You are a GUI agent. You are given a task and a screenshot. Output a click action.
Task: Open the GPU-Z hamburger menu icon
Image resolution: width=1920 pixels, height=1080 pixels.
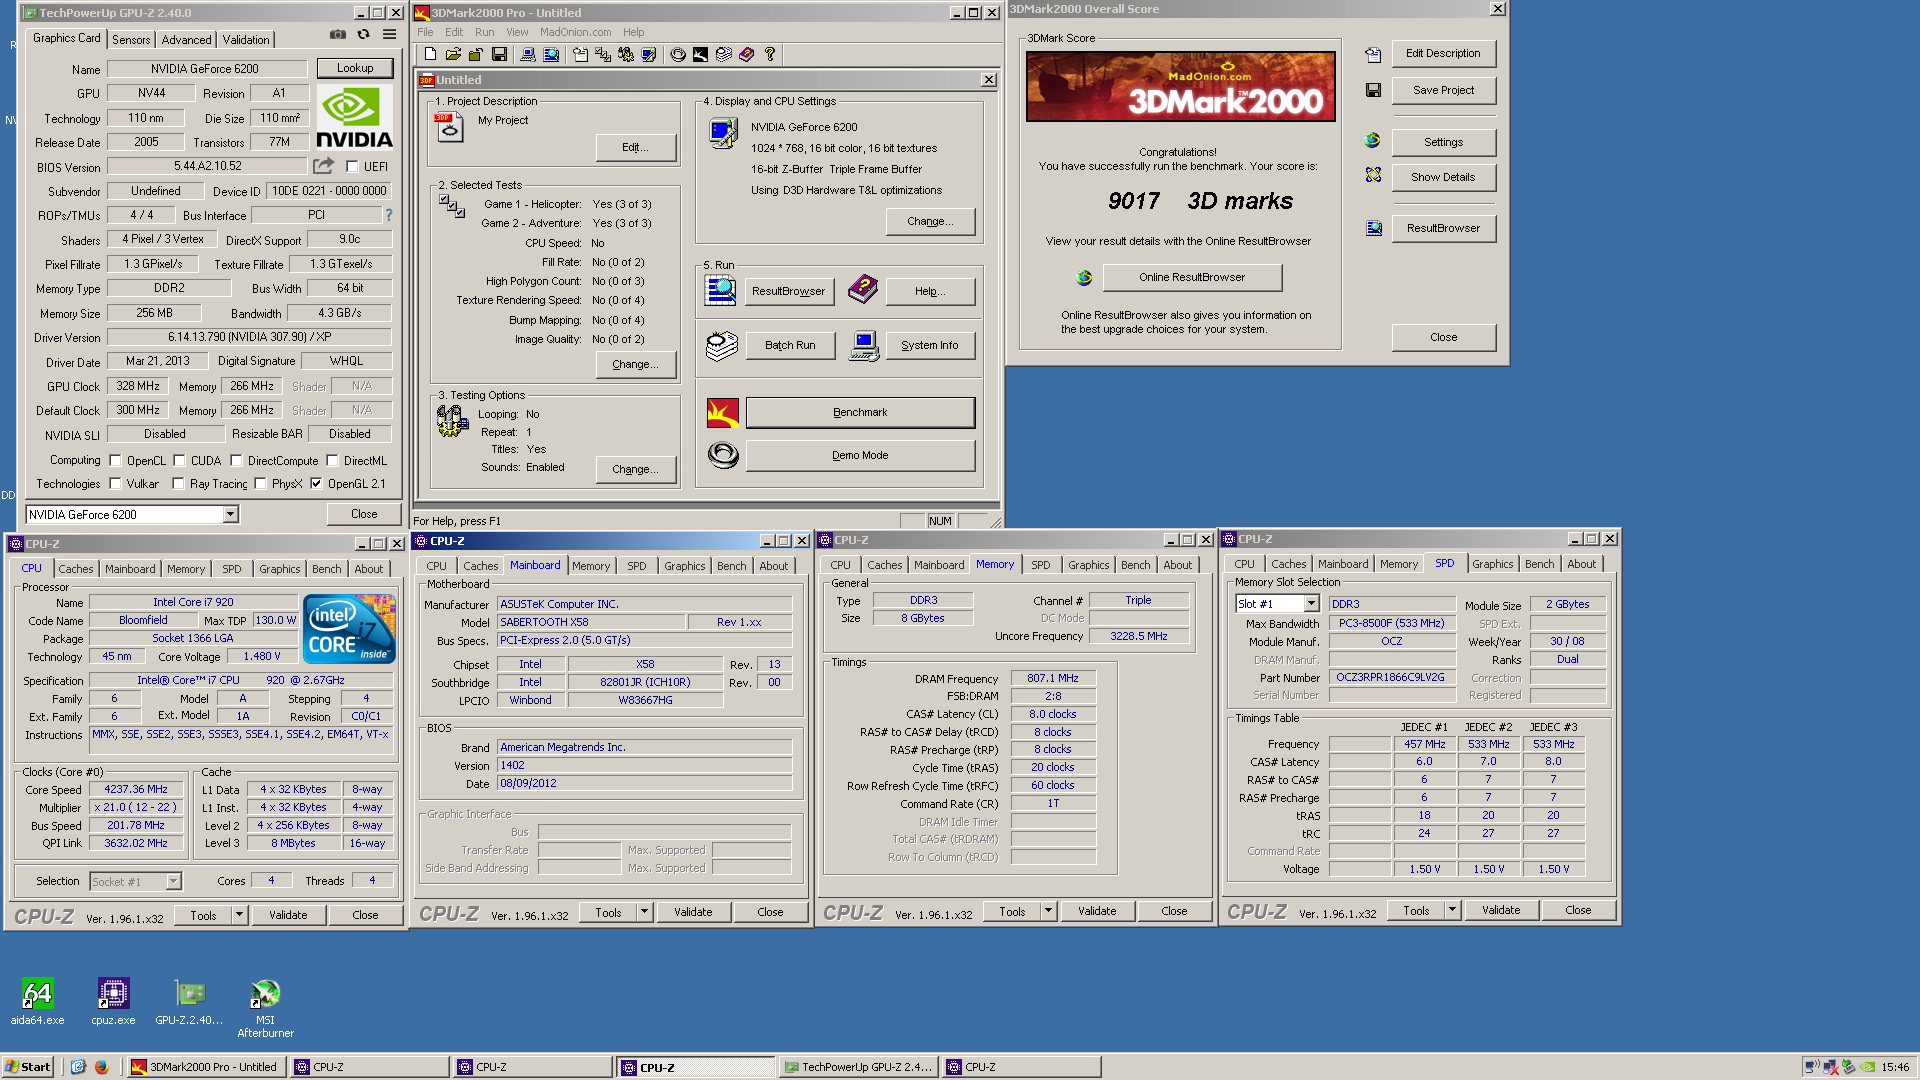point(389,35)
